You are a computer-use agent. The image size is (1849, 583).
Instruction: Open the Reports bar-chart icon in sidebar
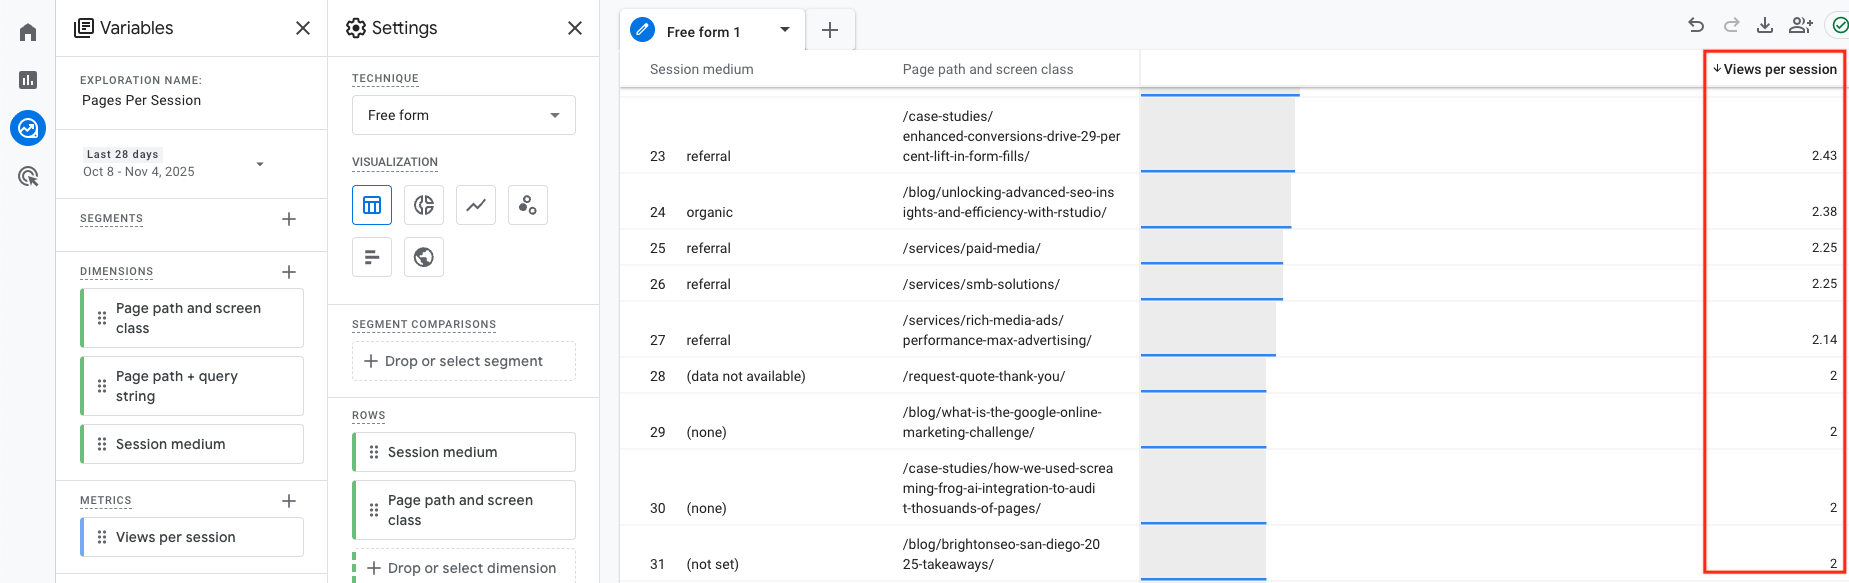[28, 80]
